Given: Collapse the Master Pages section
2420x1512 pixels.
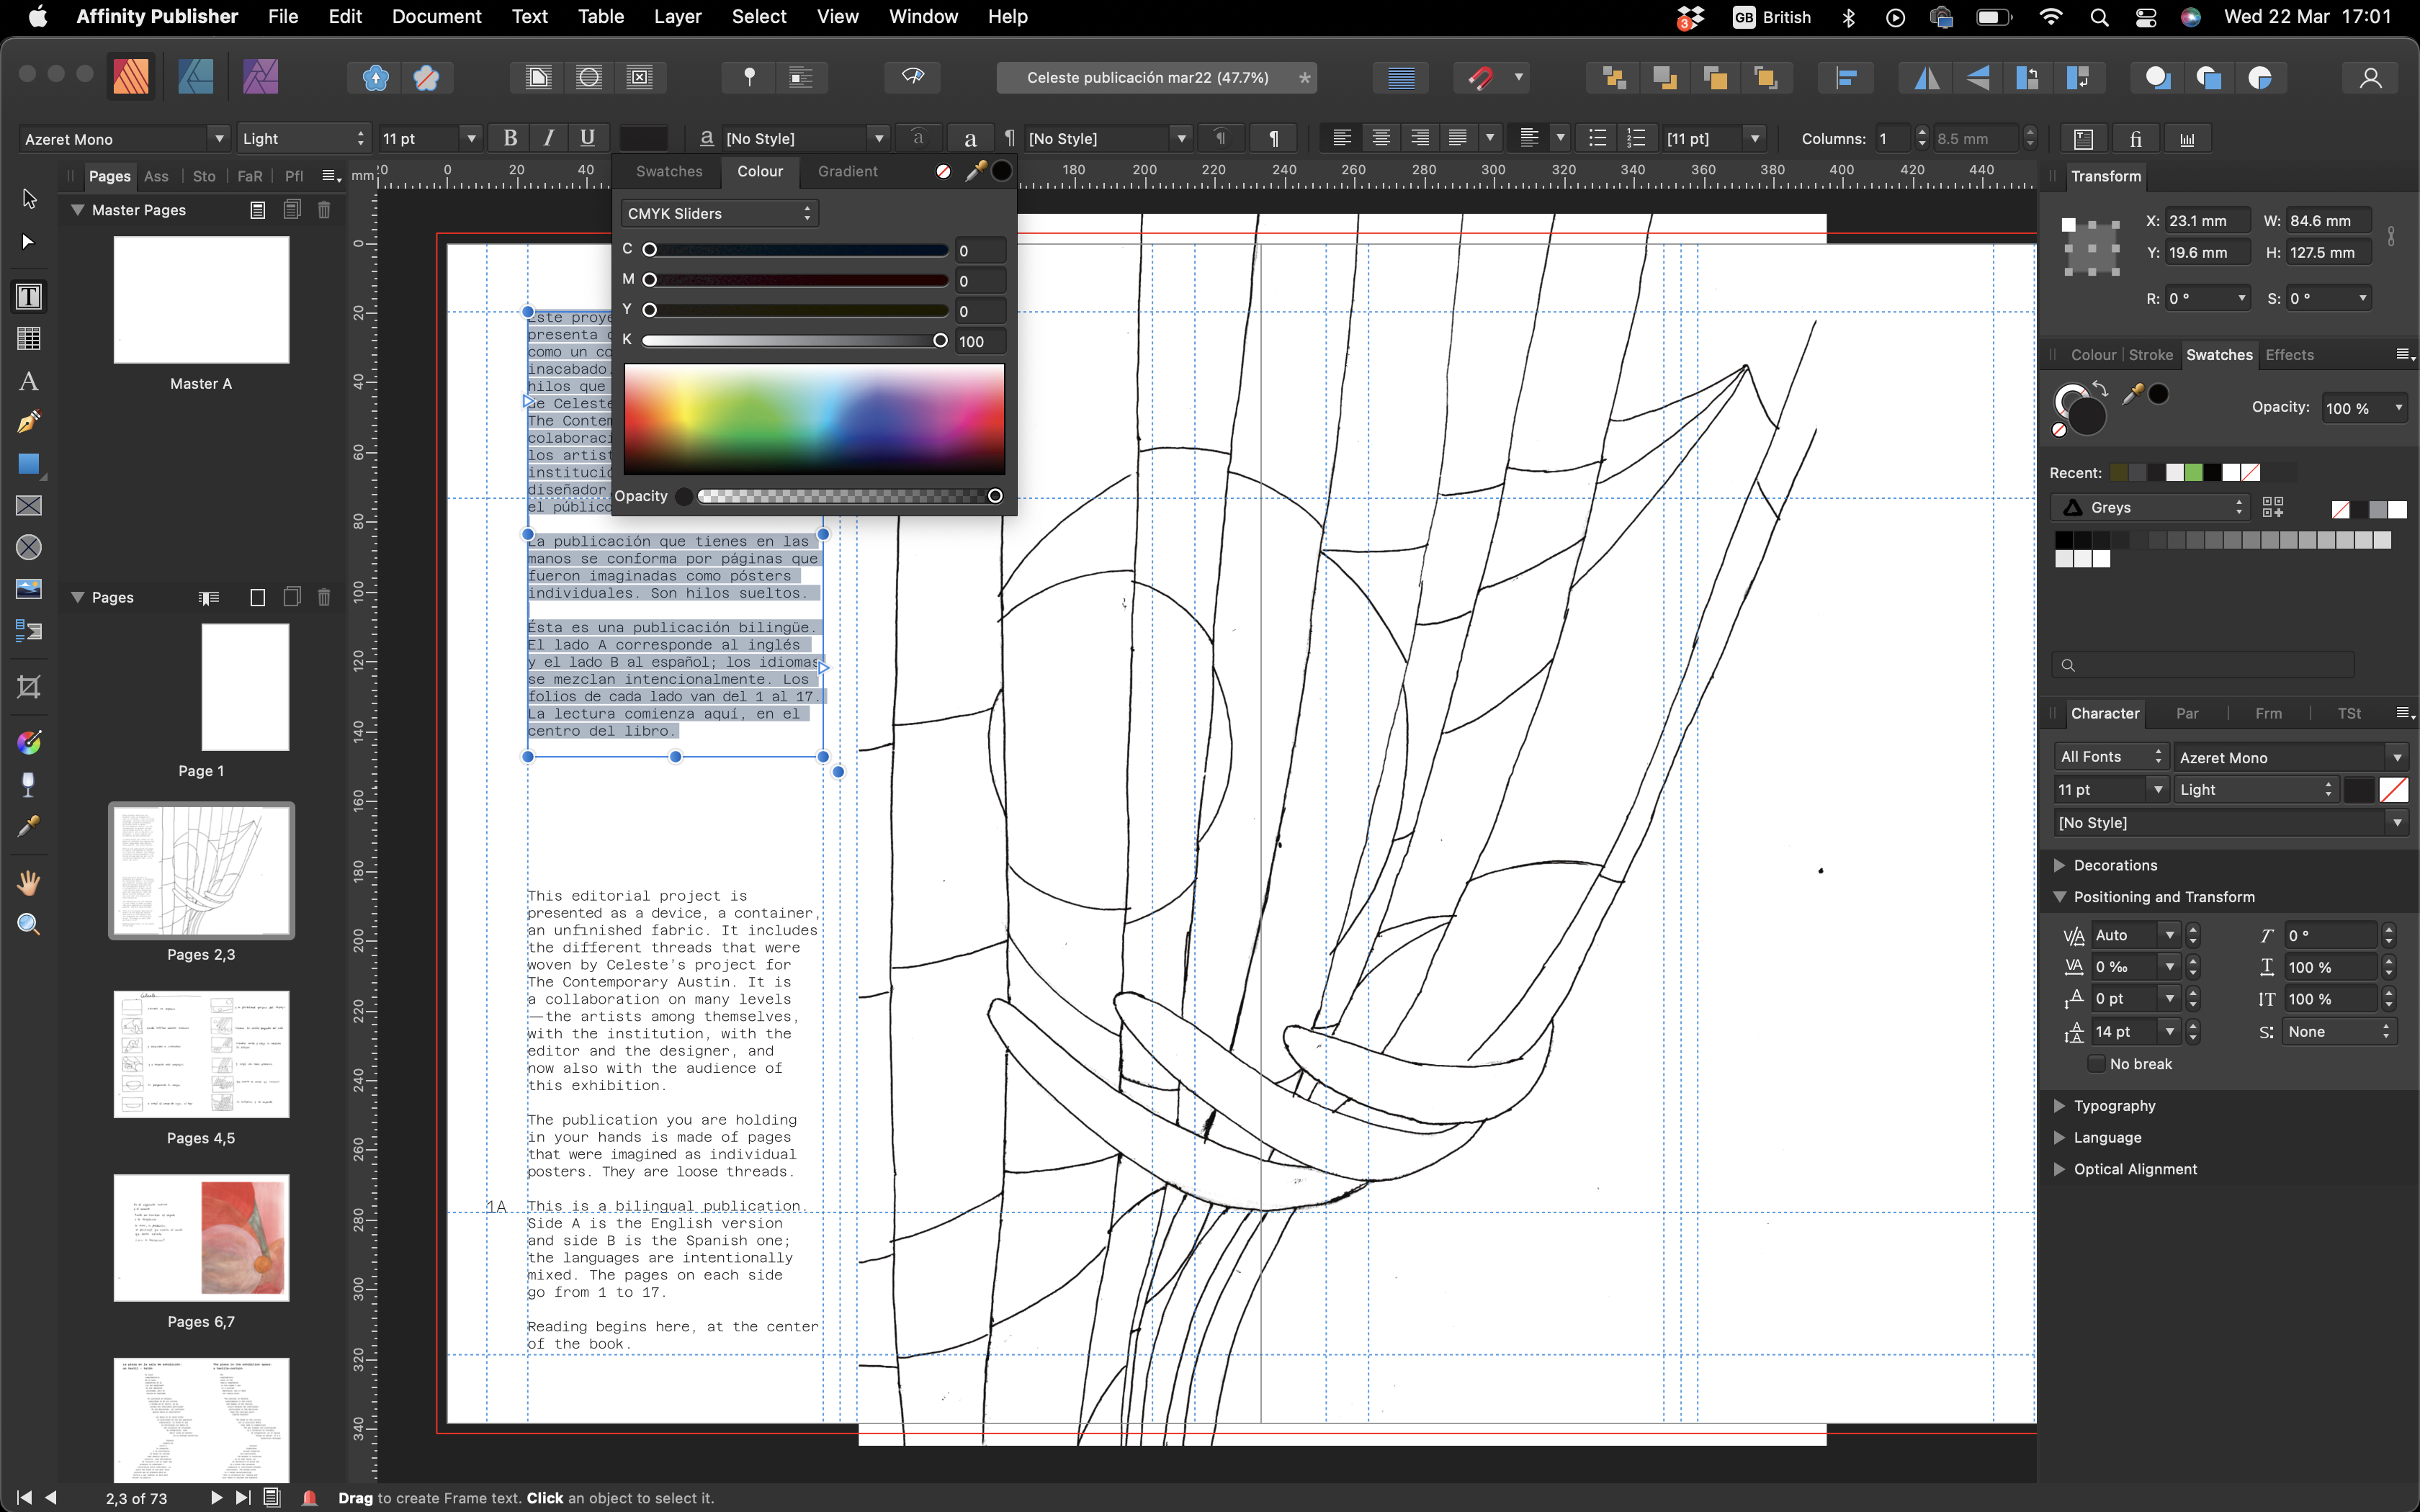Looking at the screenshot, I should coord(77,210).
